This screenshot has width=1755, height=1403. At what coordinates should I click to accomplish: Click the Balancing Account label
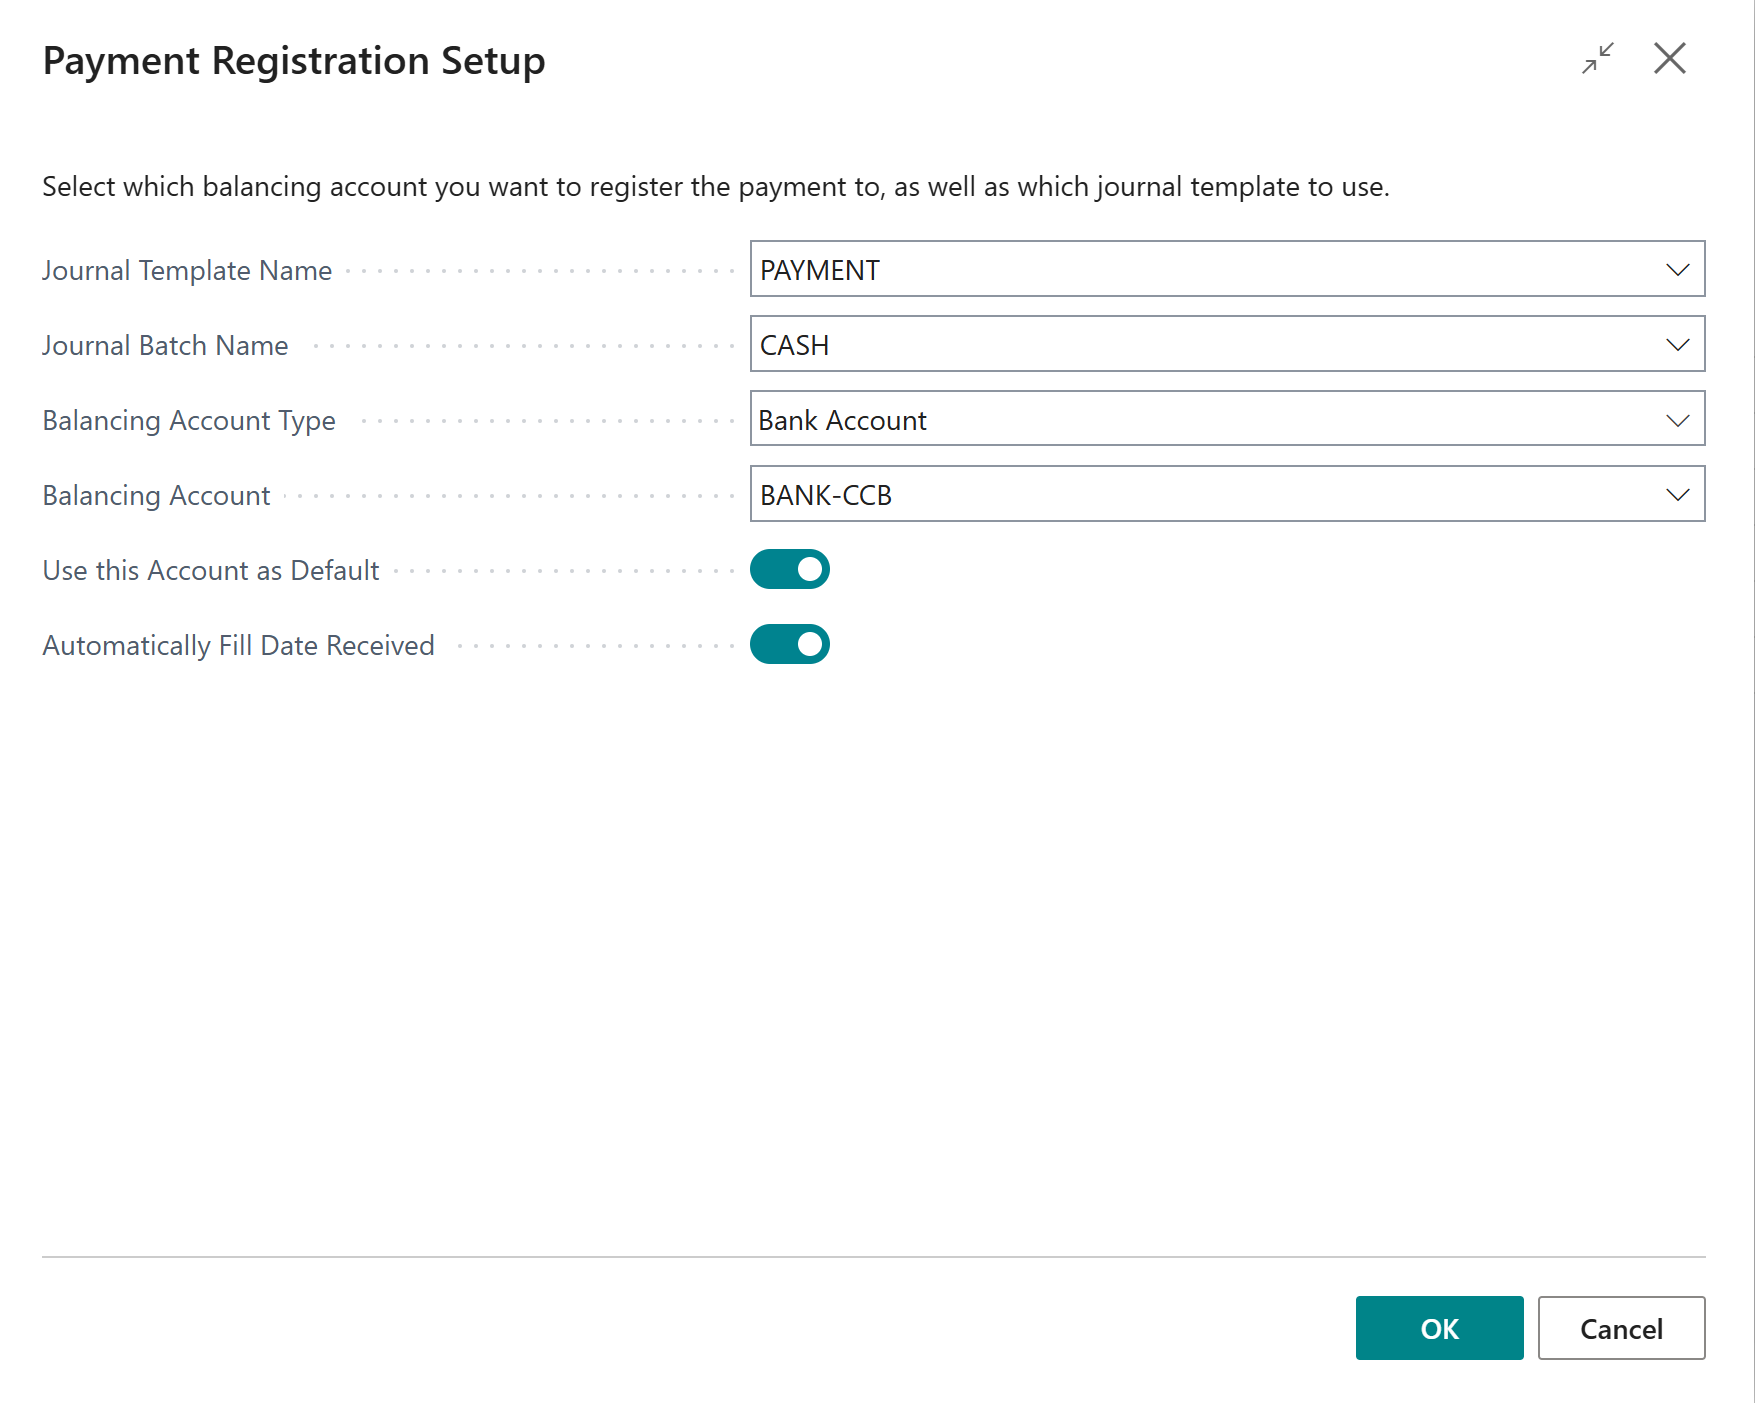[156, 495]
